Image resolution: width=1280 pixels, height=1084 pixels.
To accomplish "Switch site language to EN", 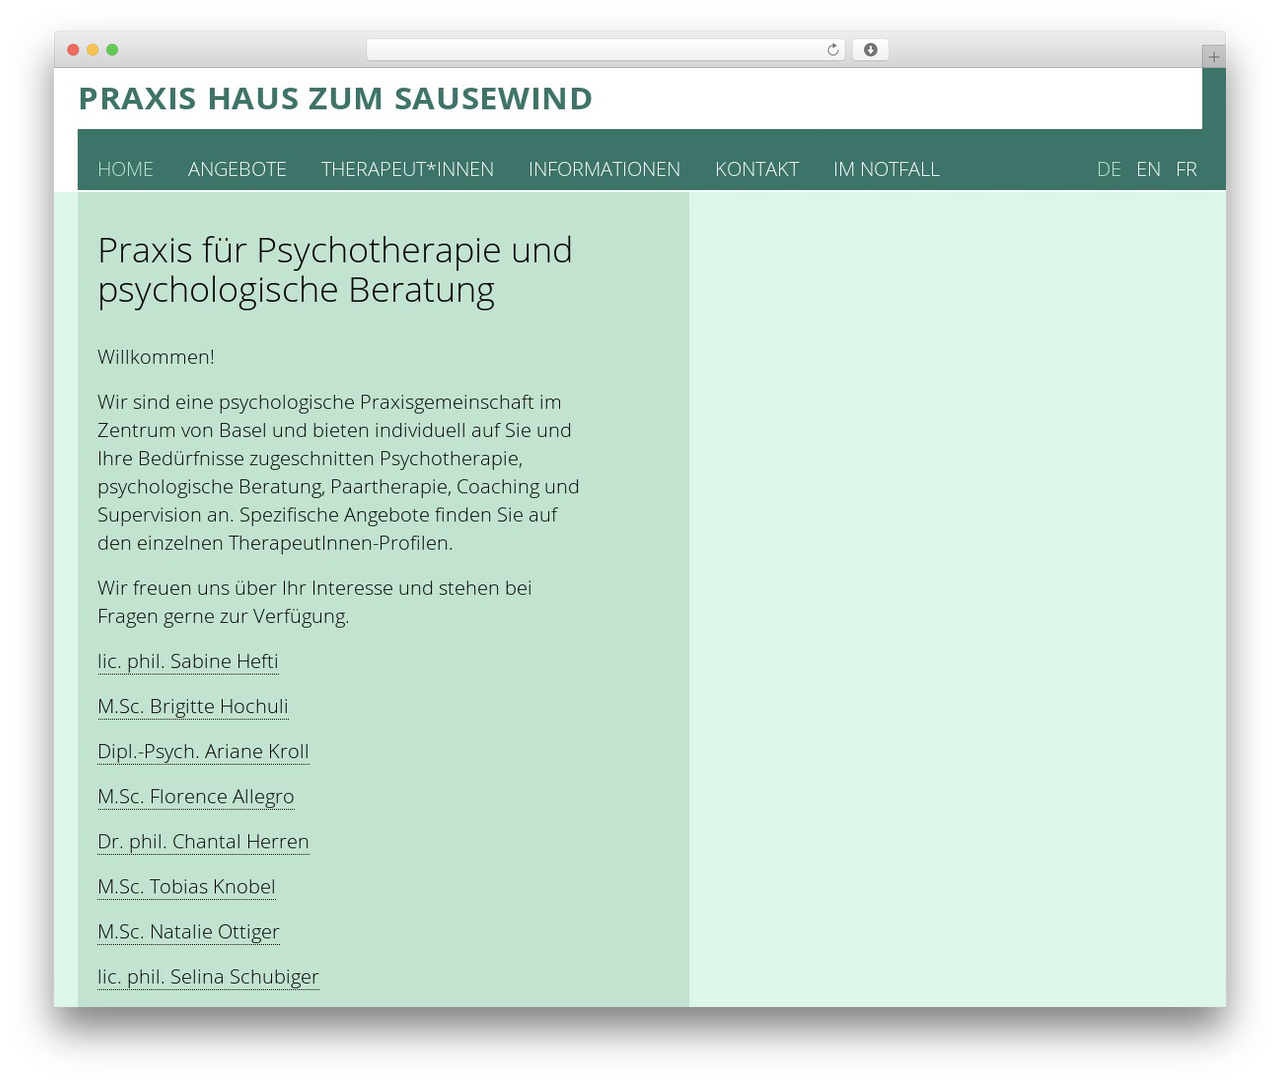I will (x=1148, y=169).
